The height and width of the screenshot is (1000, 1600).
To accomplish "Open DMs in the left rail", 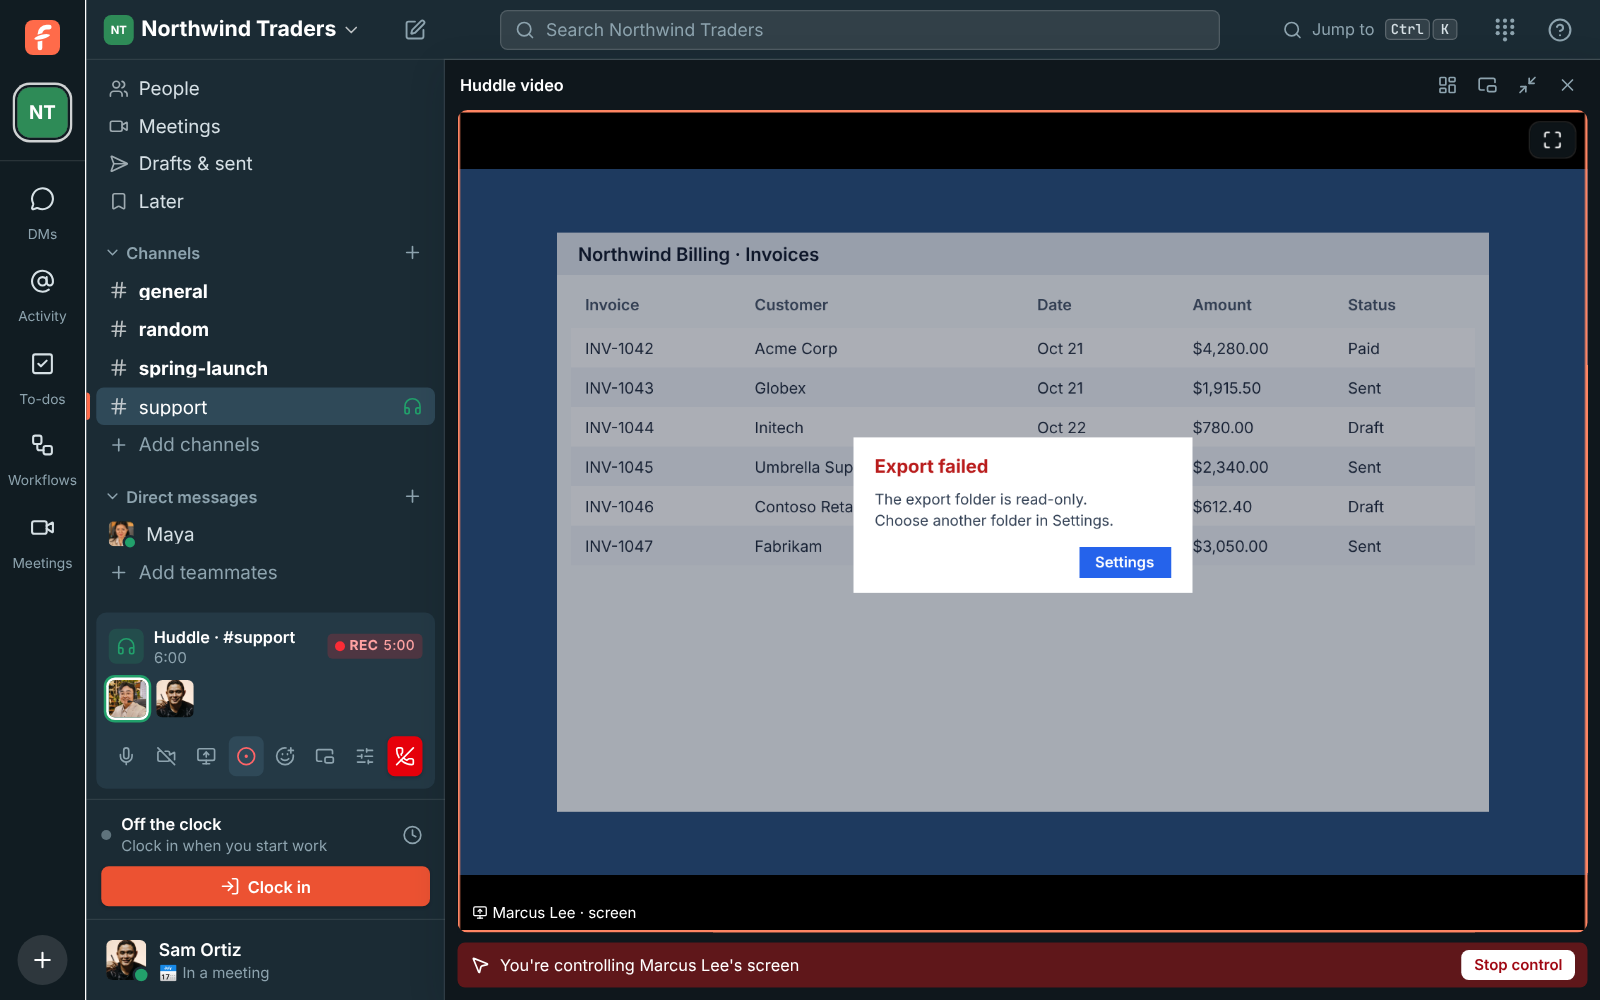I will tap(42, 213).
